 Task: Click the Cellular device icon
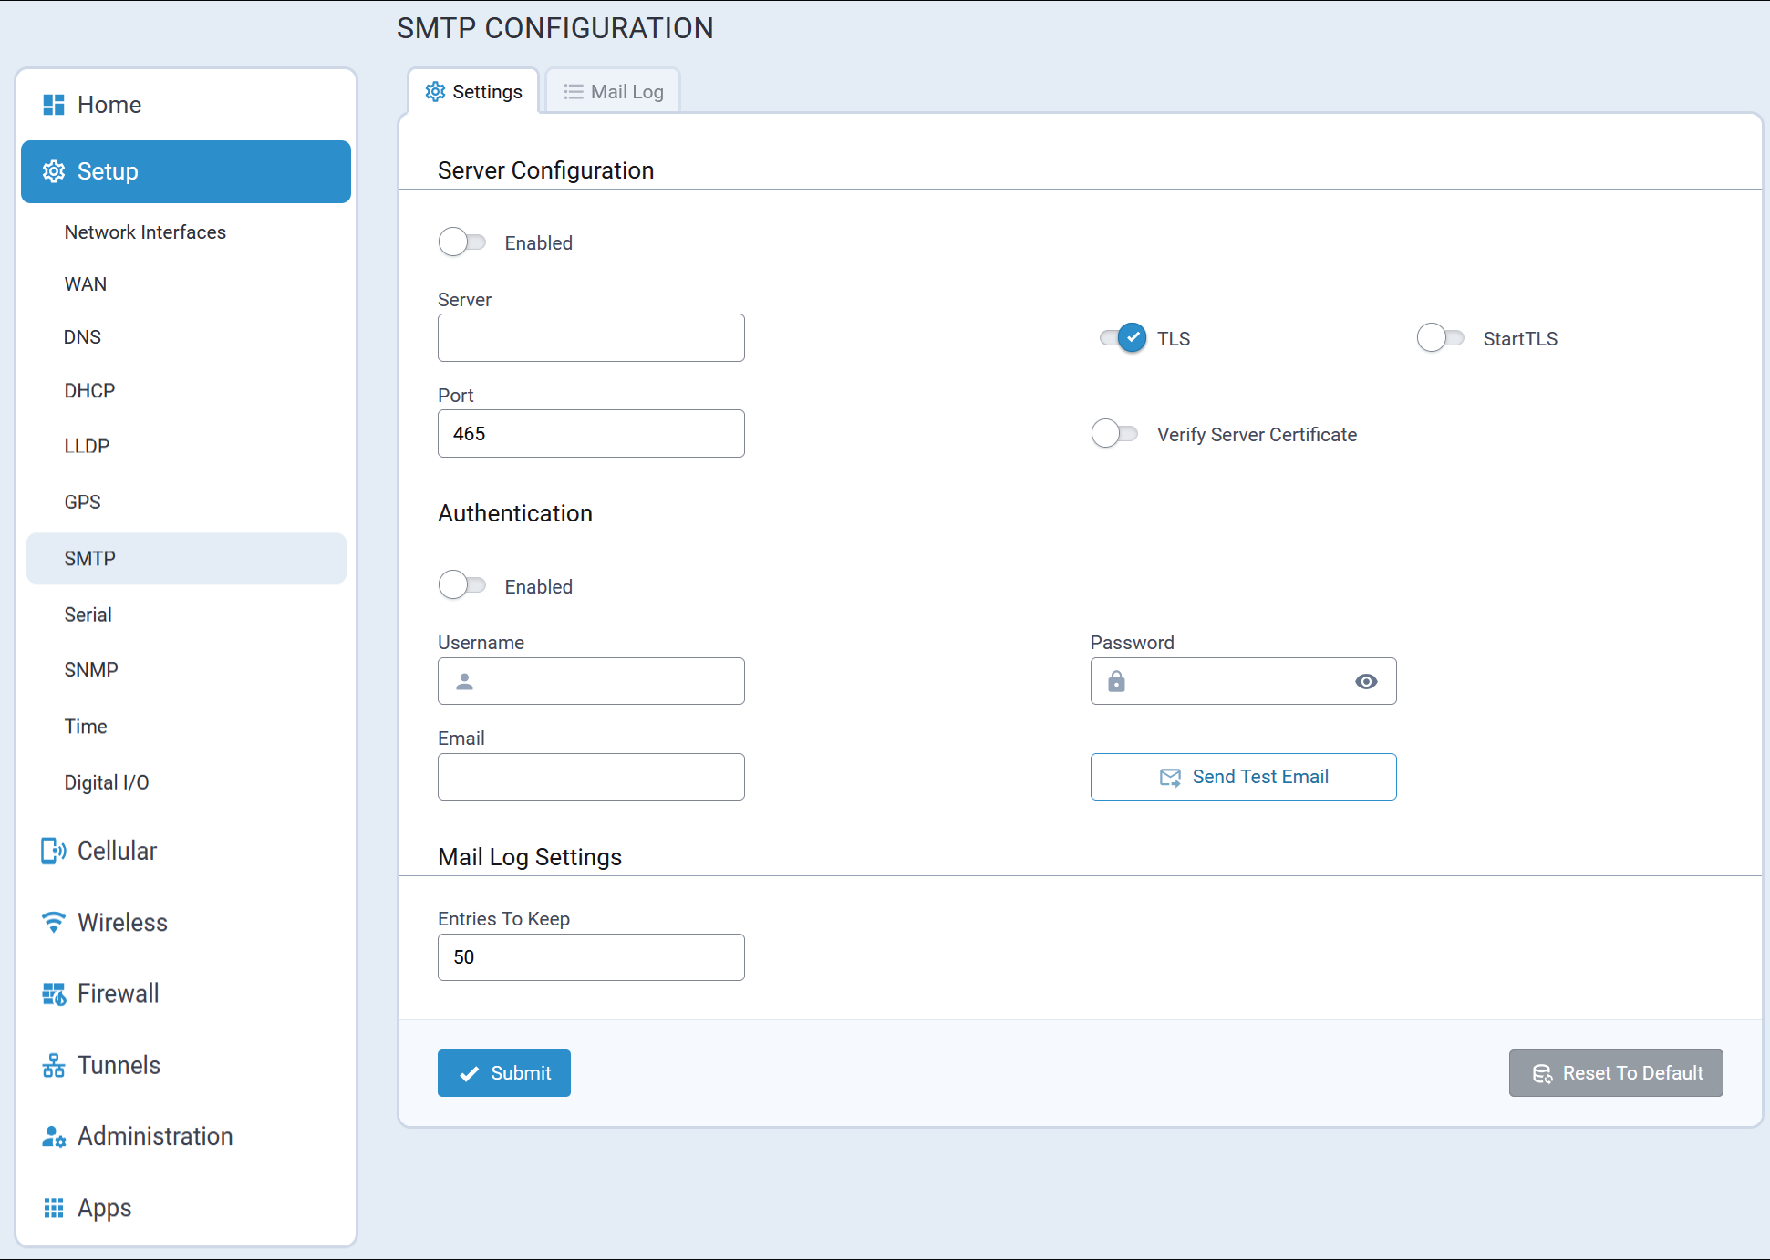tap(54, 851)
